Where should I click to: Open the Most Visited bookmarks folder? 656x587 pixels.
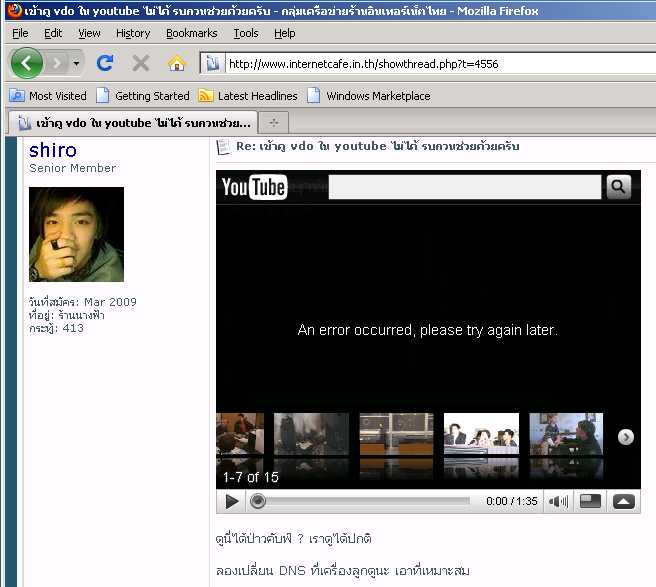48,96
